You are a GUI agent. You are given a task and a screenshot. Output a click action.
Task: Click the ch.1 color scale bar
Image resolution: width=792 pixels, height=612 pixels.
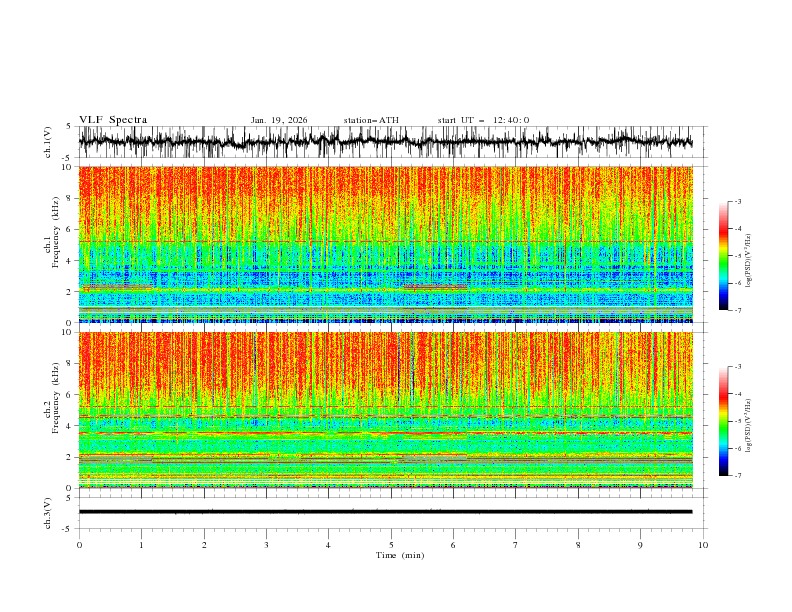click(x=723, y=255)
